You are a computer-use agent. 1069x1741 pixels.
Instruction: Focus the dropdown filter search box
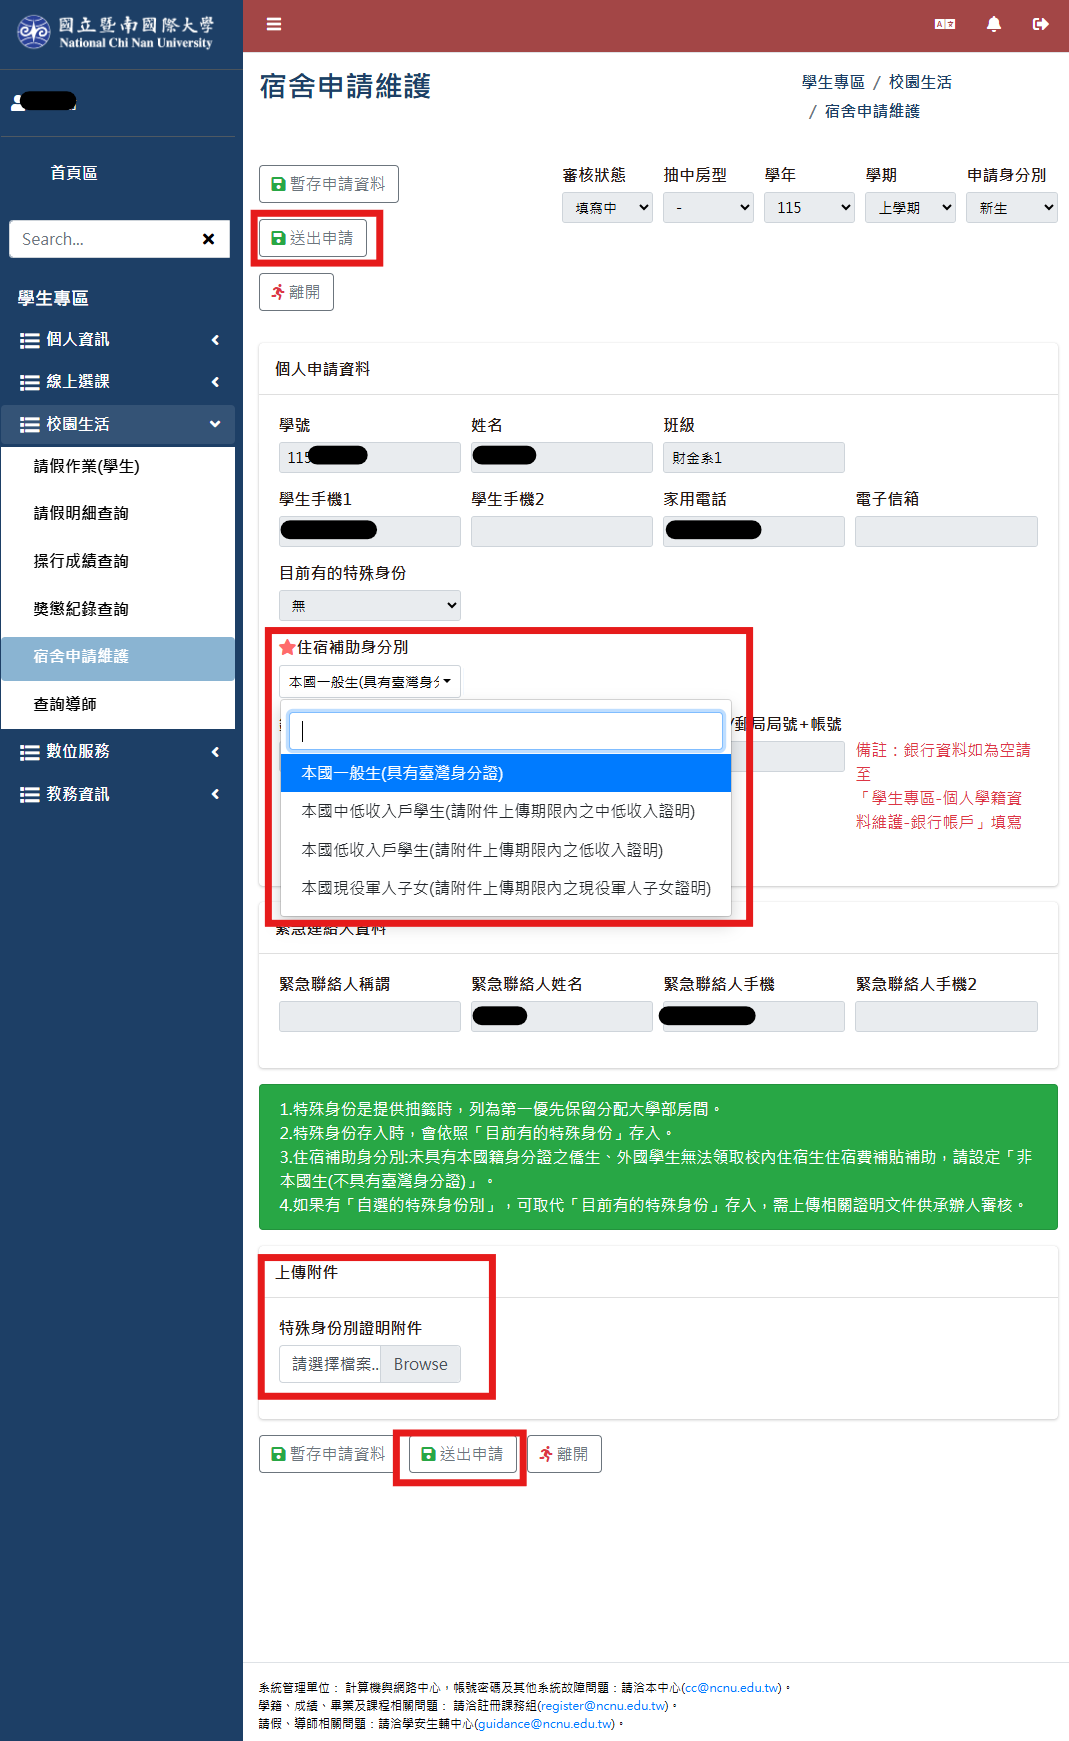506,731
